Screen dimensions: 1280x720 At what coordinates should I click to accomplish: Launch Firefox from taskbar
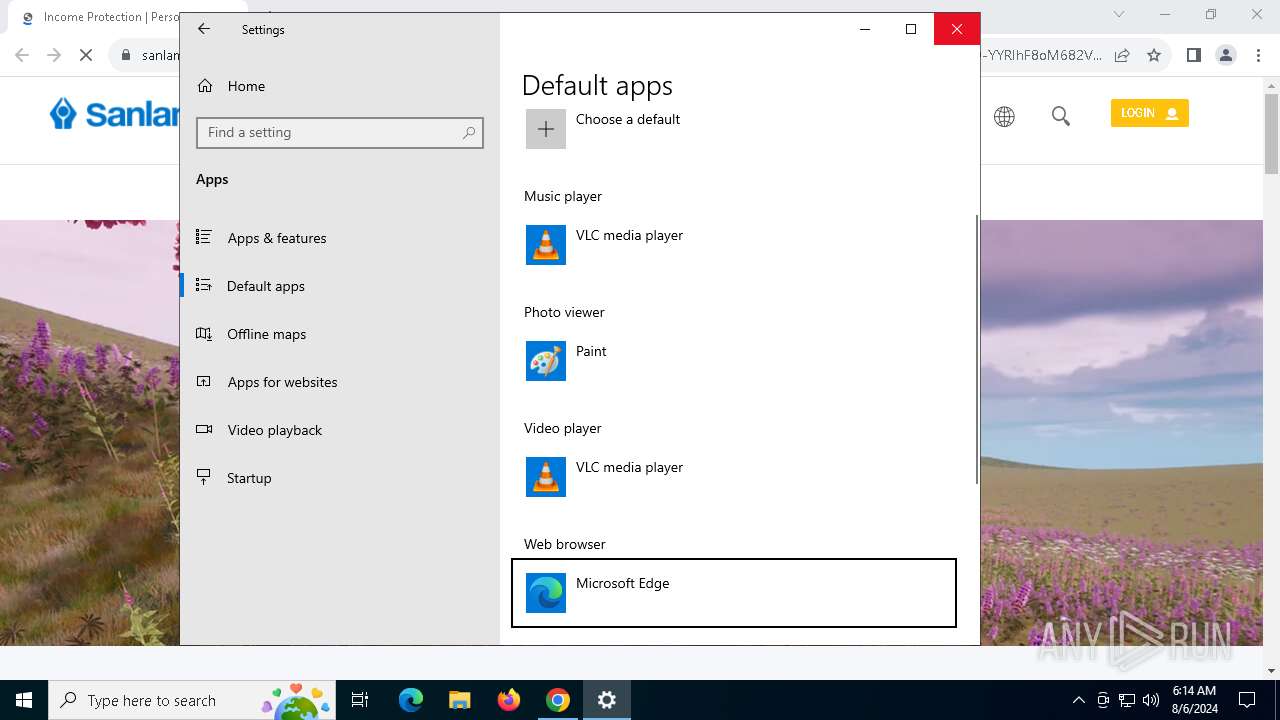(509, 700)
